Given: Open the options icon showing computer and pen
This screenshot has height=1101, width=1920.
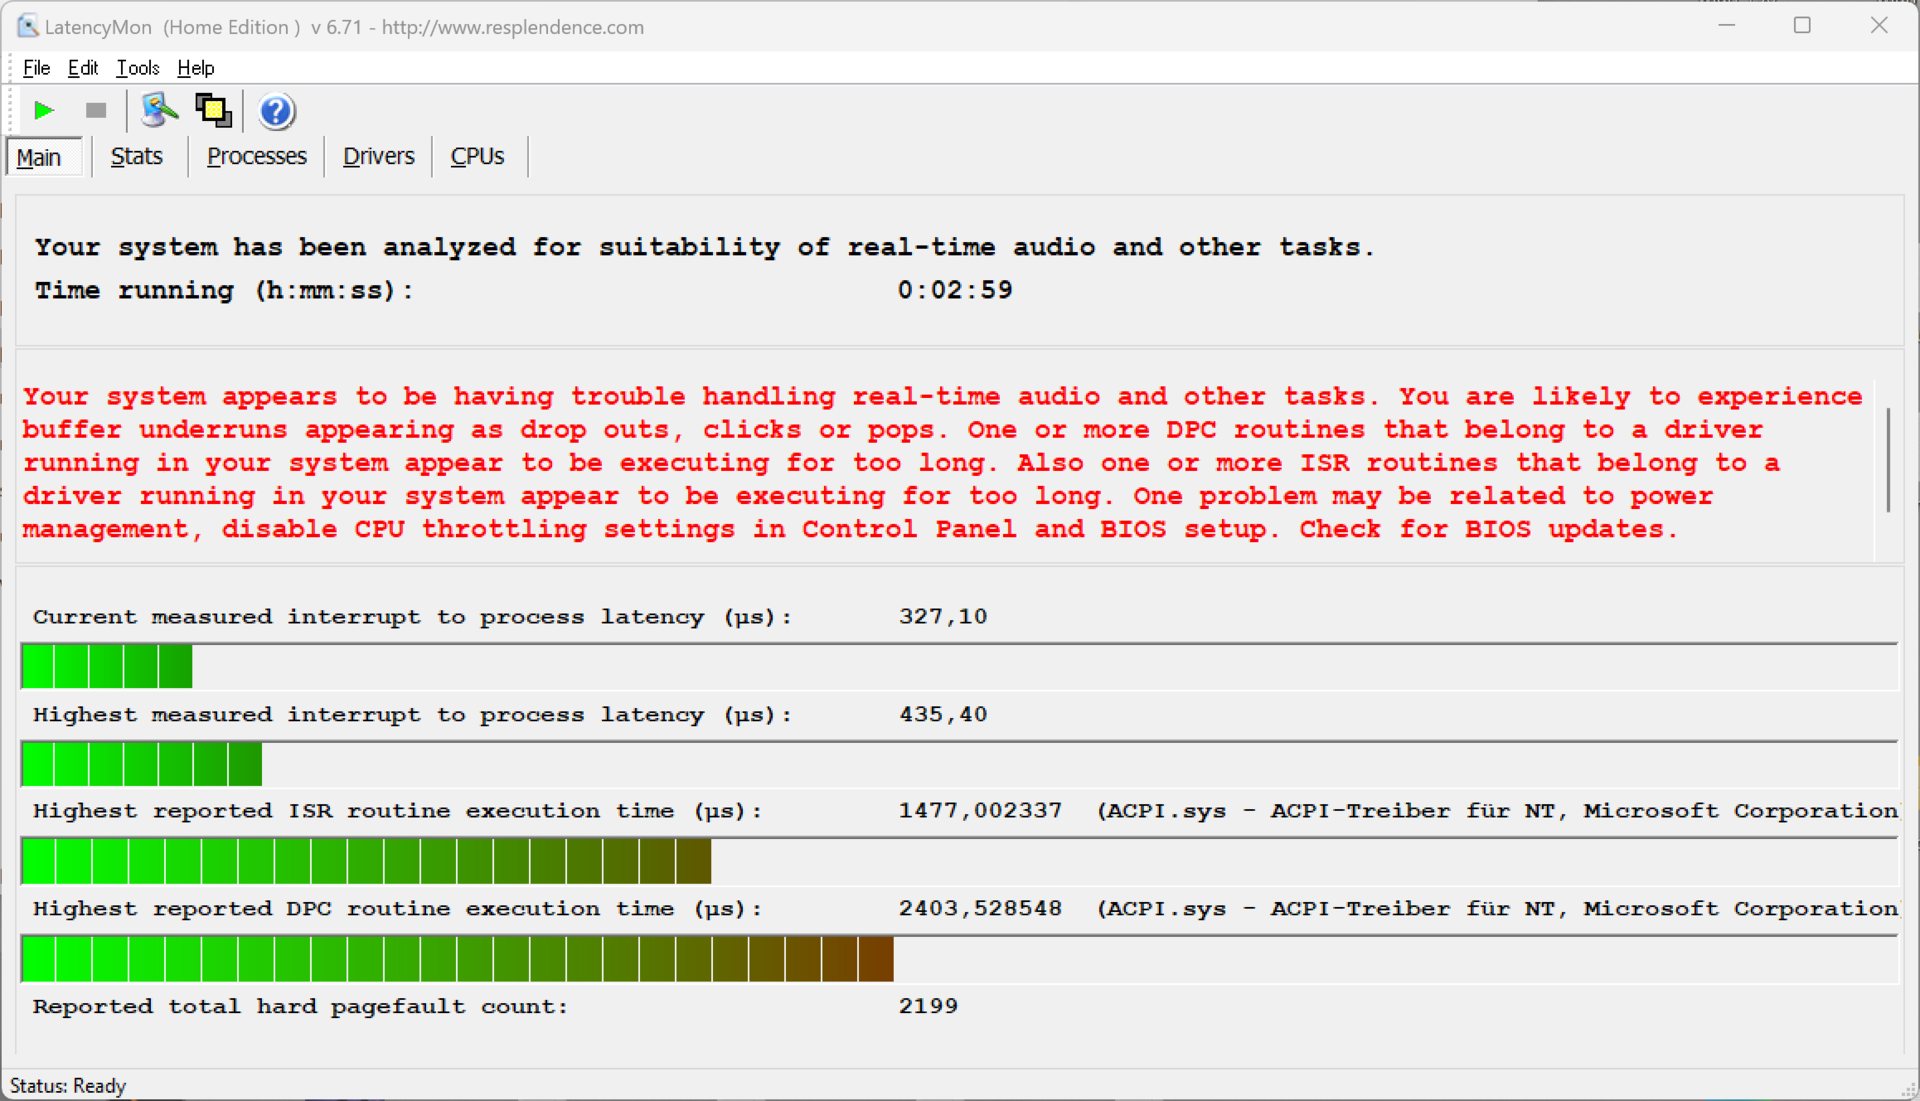Looking at the screenshot, I should pyautogui.click(x=158, y=110).
